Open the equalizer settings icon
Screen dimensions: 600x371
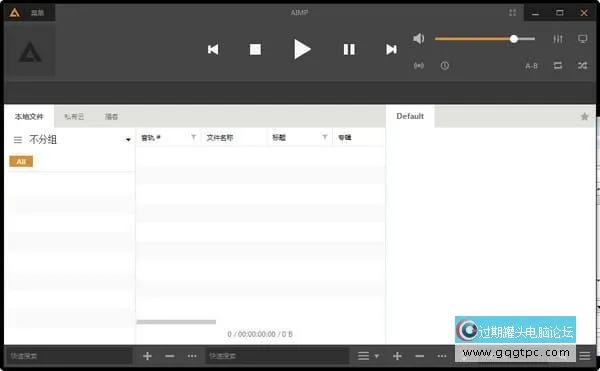point(558,39)
